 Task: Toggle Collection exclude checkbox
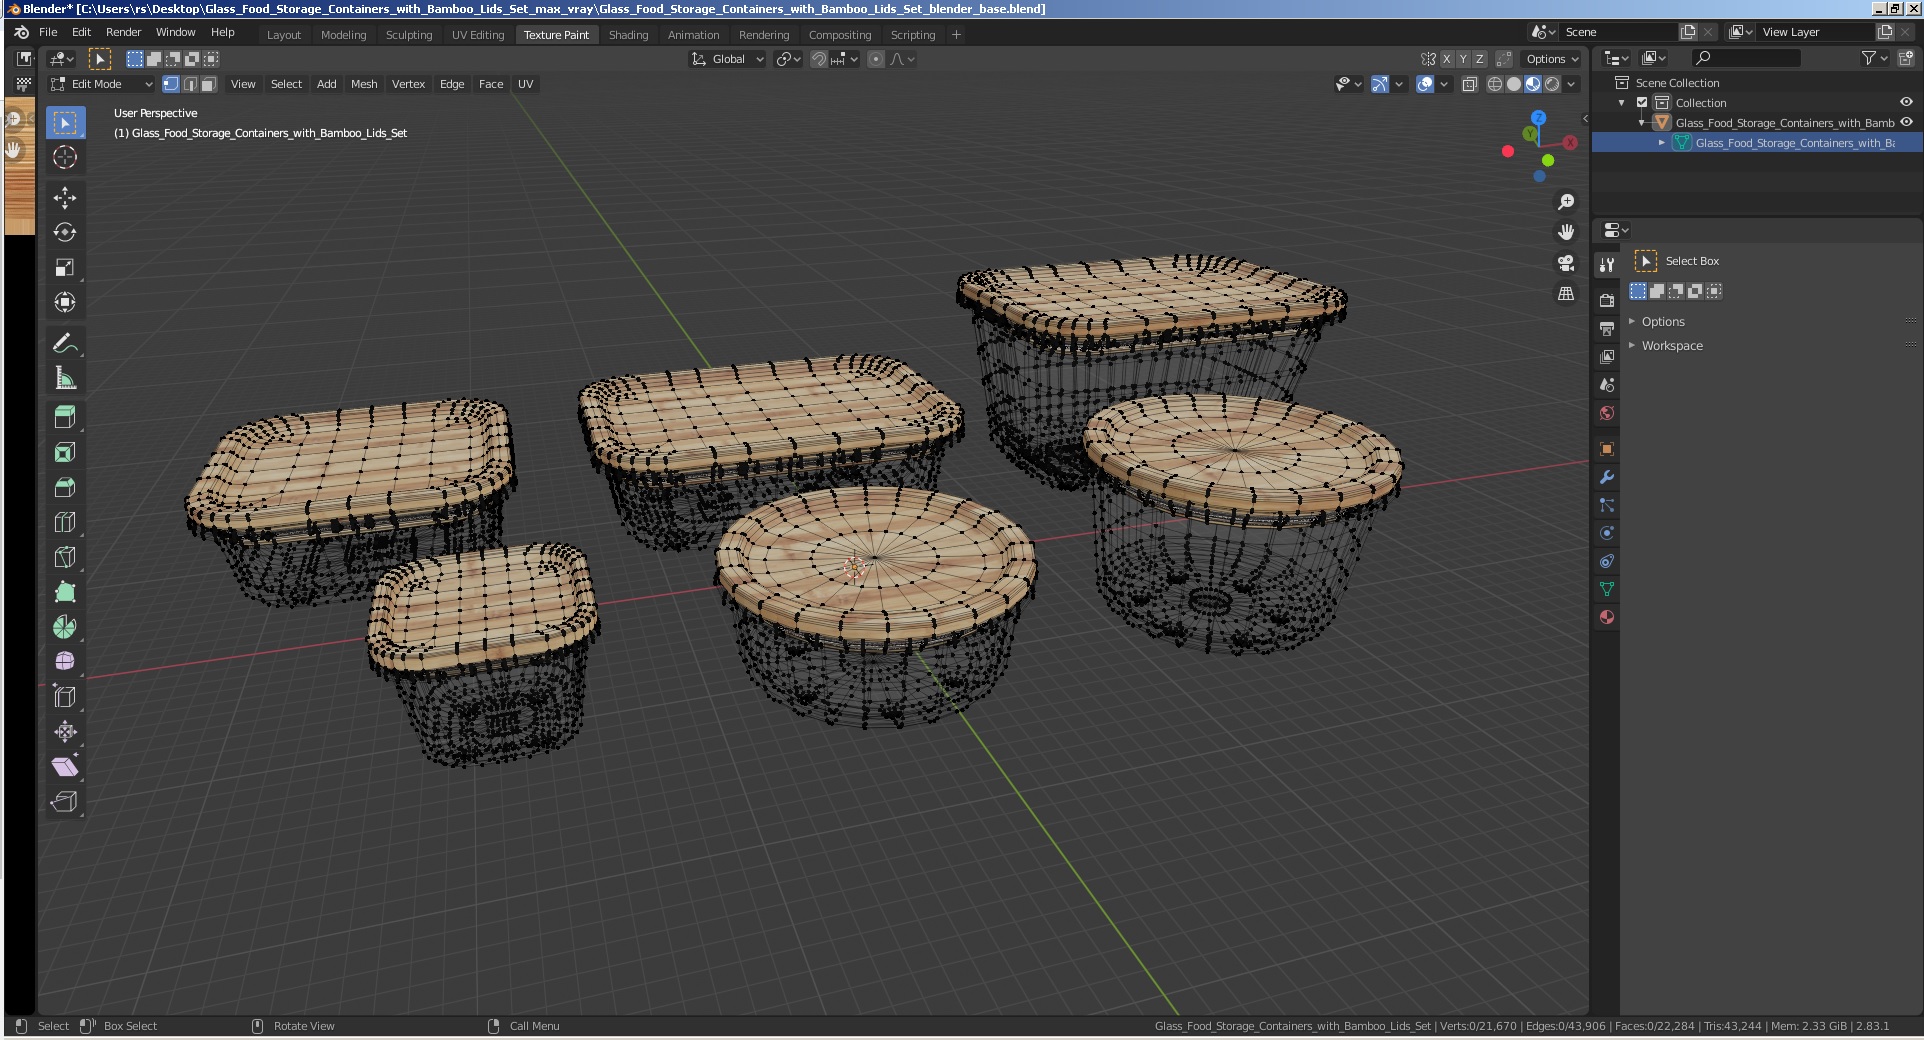(1642, 103)
